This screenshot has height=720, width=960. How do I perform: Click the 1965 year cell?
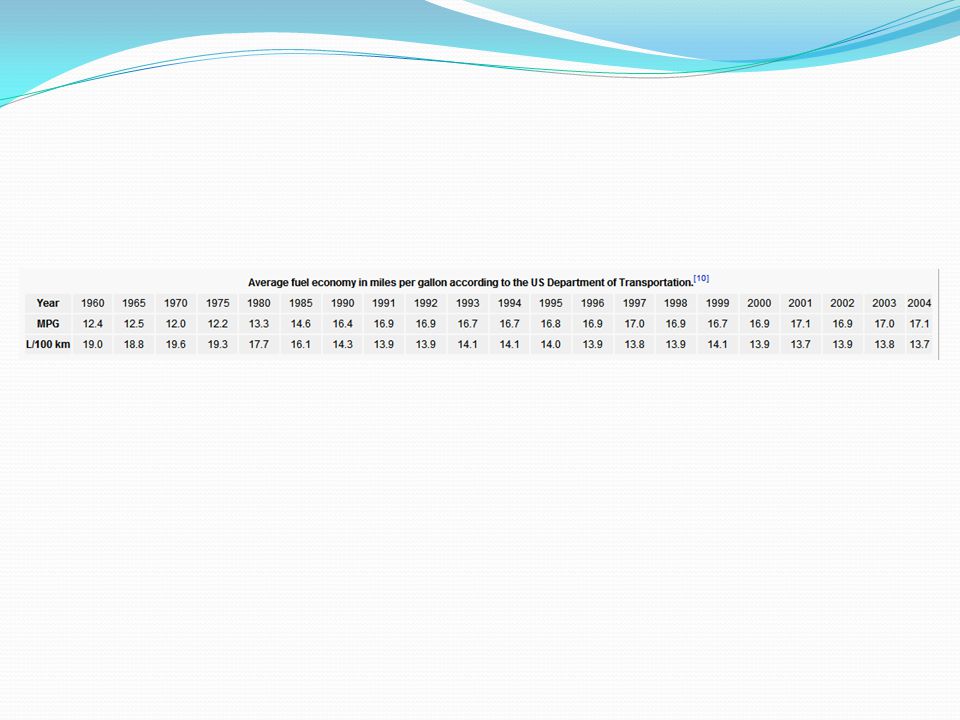coord(134,303)
